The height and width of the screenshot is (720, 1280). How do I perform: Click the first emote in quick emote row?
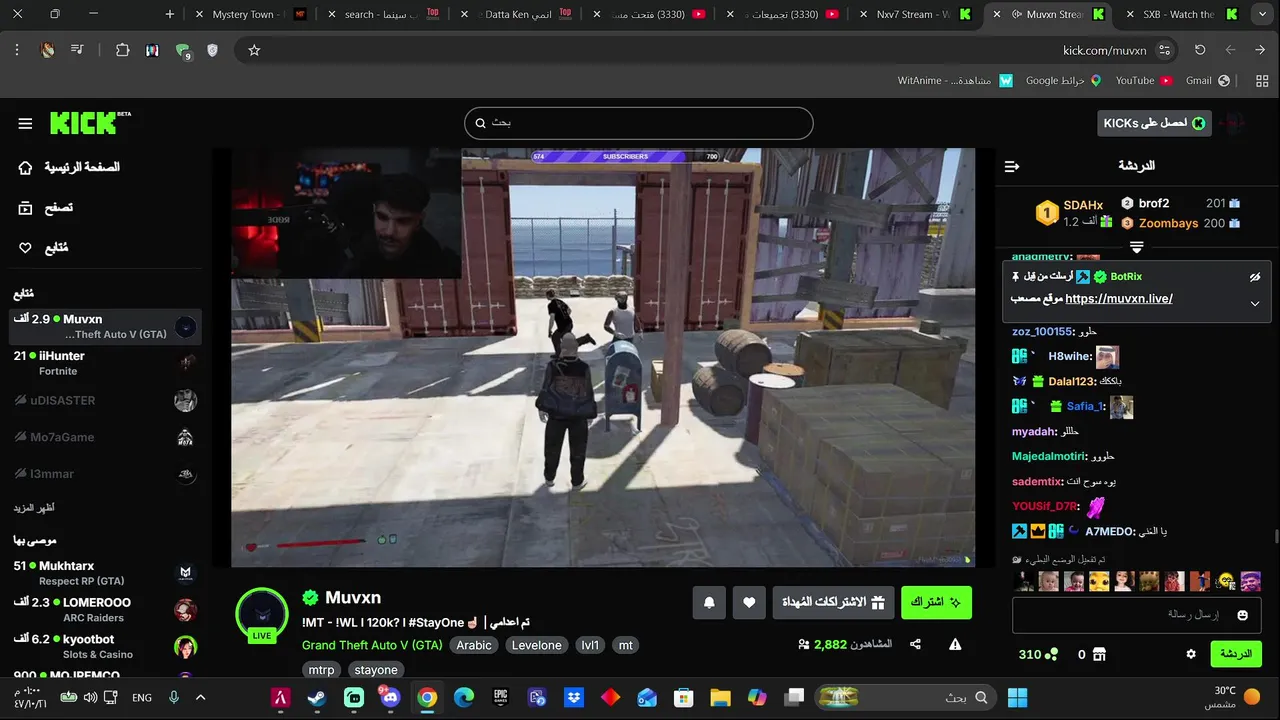tap(1023, 581)
